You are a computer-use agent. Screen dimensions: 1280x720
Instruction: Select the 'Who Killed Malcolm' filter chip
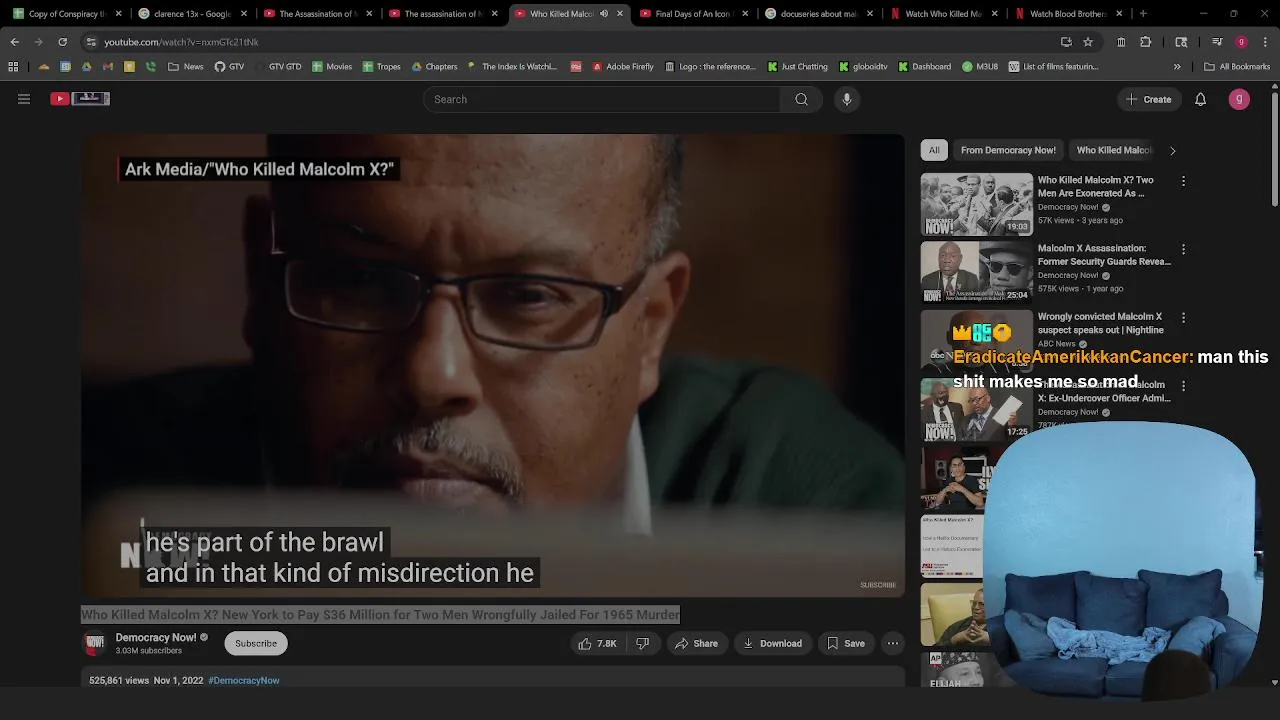(x=1114, y=150)
